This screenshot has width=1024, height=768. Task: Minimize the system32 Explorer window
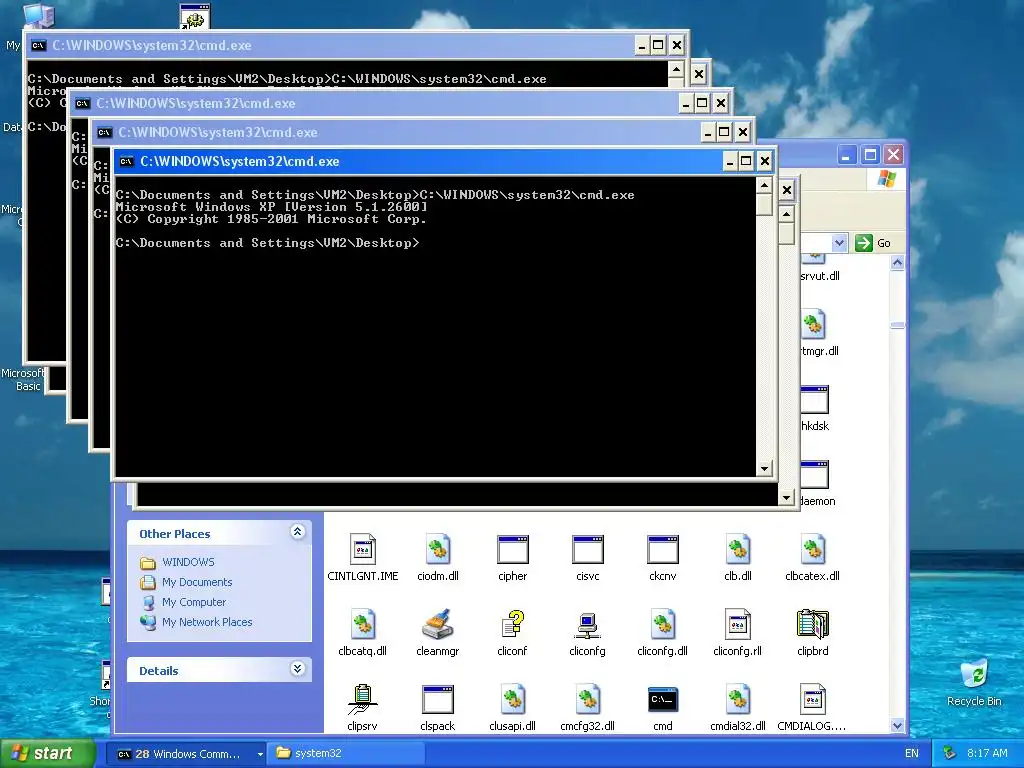pos(847,155)
